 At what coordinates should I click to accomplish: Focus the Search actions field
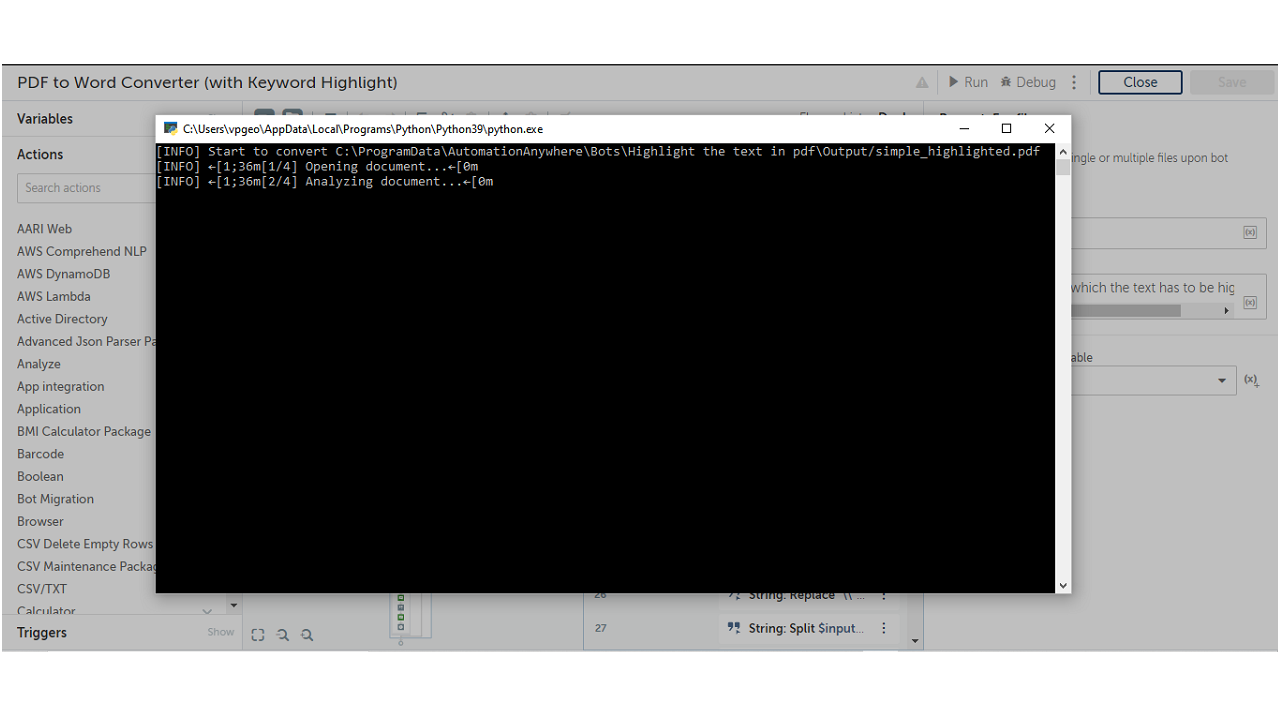tap(86, 188)
